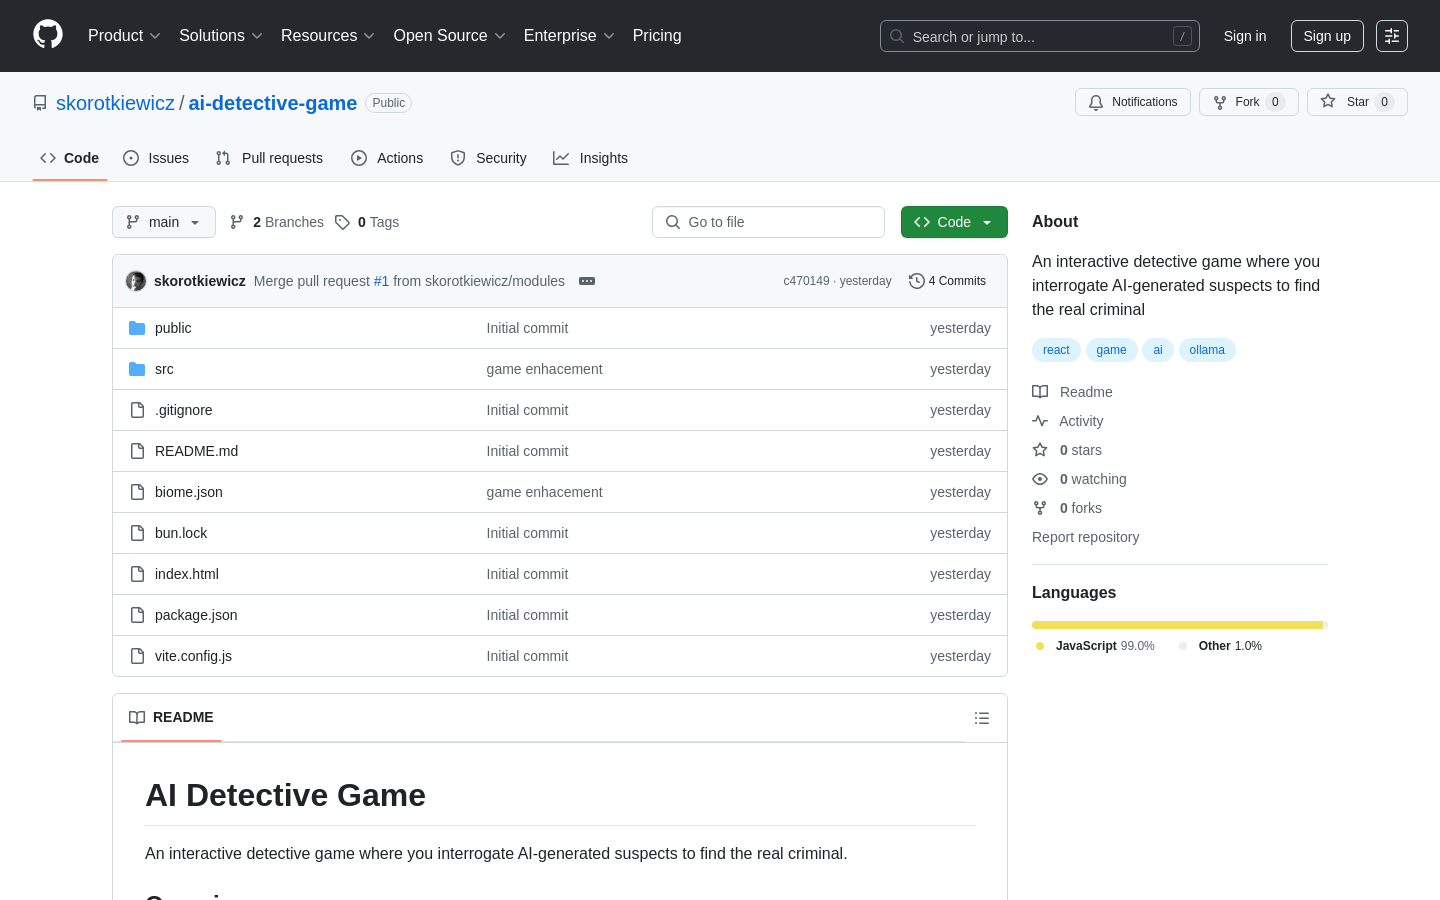Switch to the Issues tab

156,158
